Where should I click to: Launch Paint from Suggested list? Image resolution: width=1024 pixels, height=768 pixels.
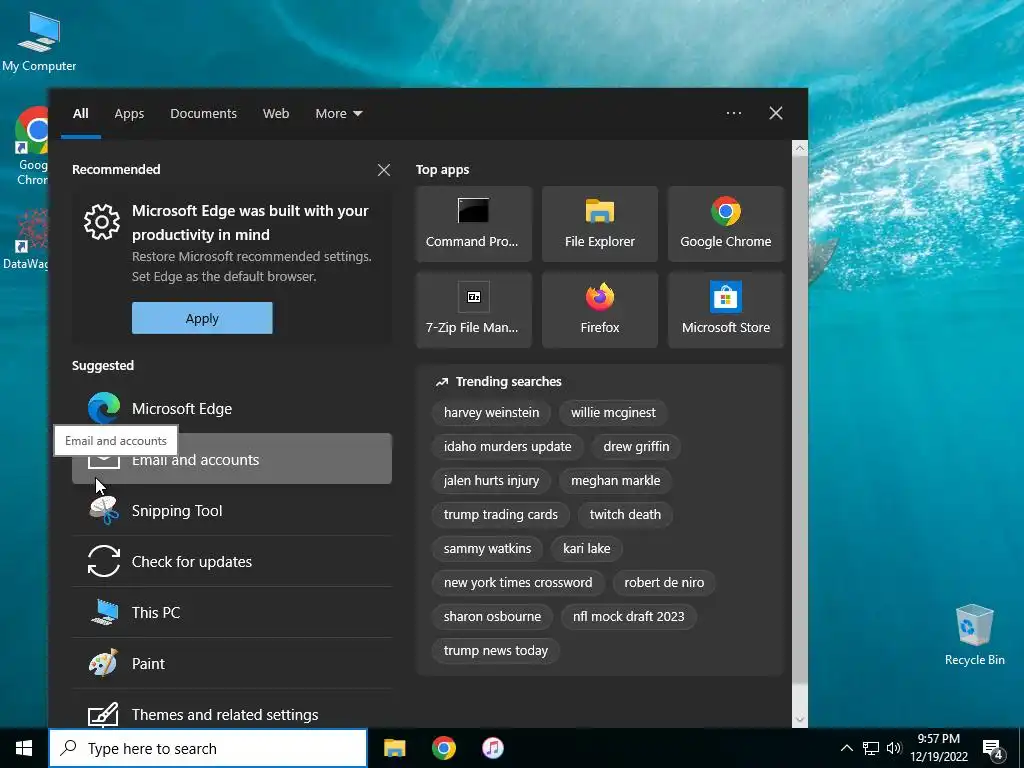(x=232, y=663)
